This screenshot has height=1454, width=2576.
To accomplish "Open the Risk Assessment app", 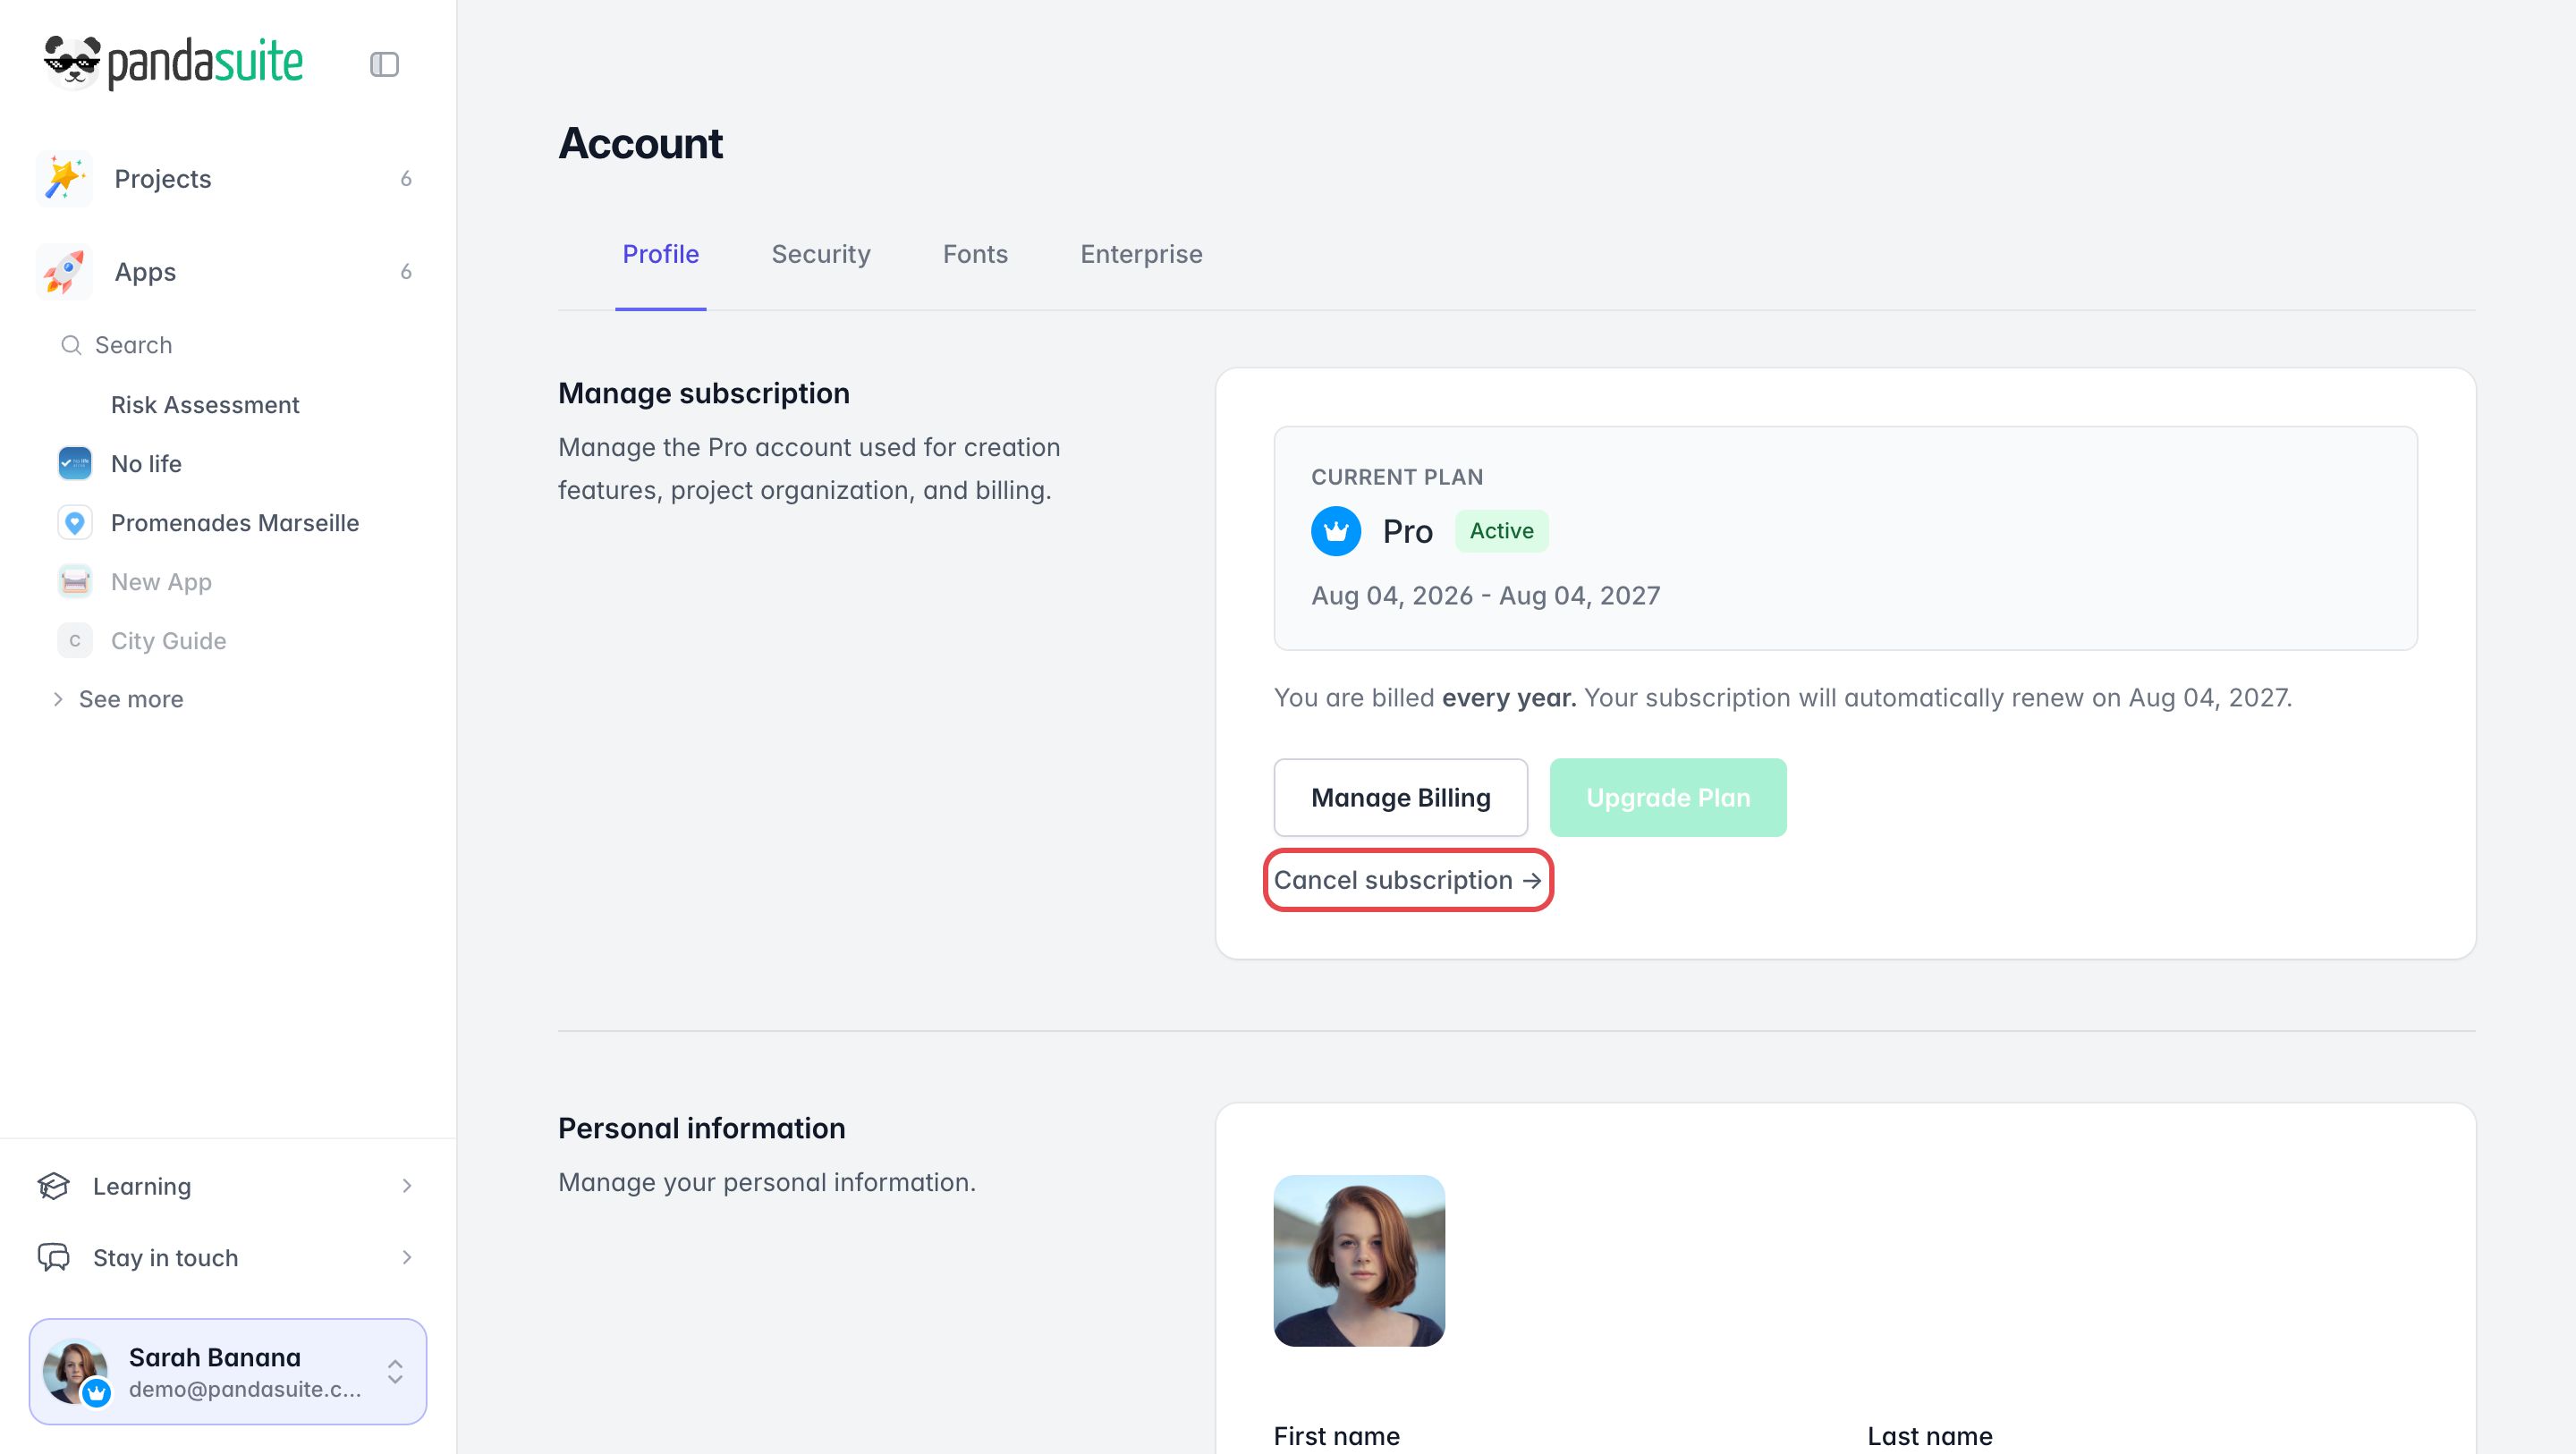I will coord(205,405).
